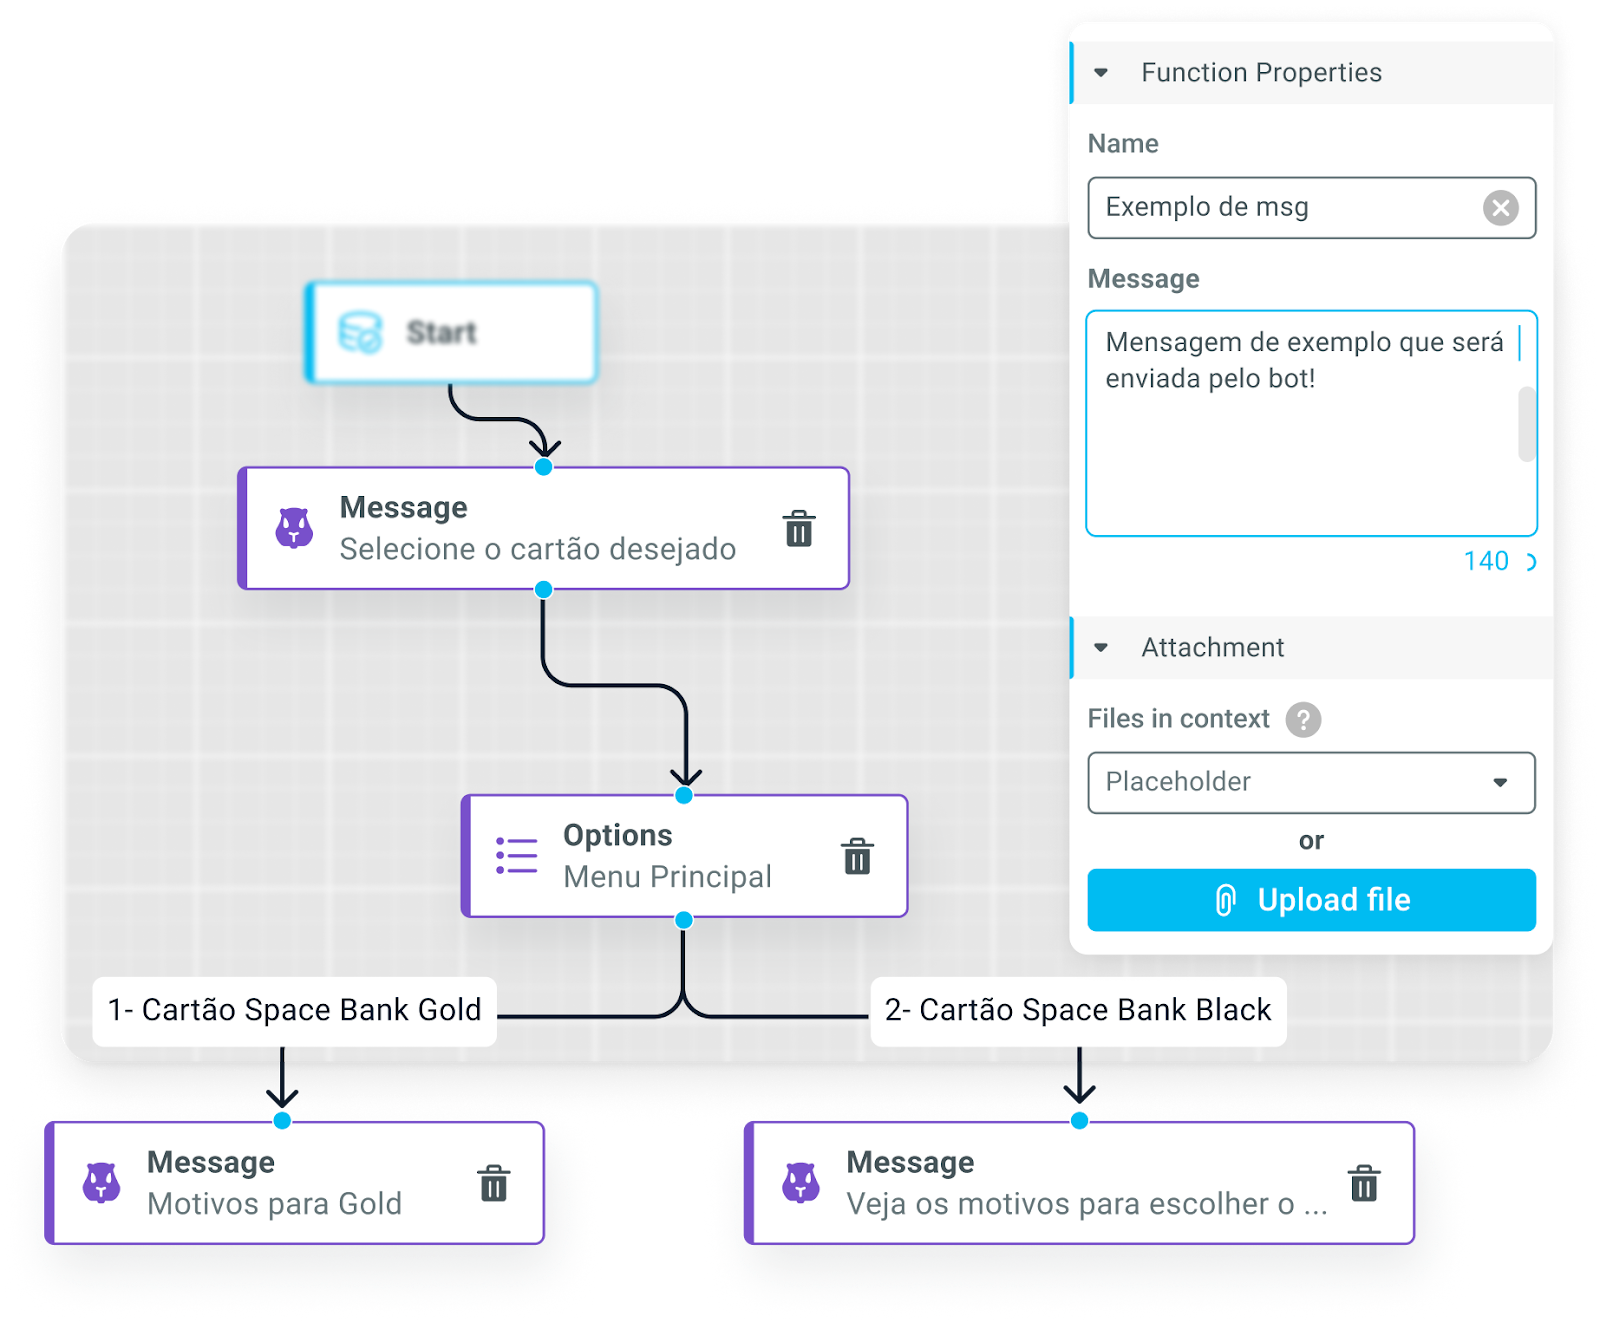Open the Files in context Placeholder dropdown

coord(1310,782)
